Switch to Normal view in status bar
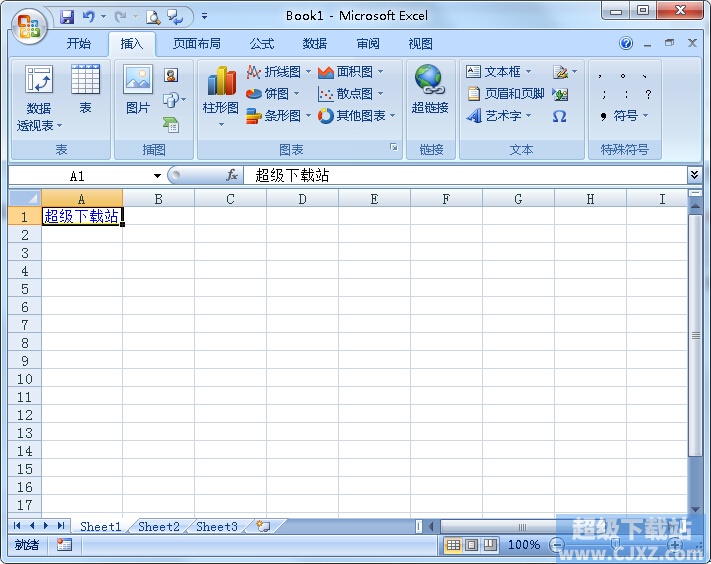Screen dimensions: 711x564 (x=453, y=544)
